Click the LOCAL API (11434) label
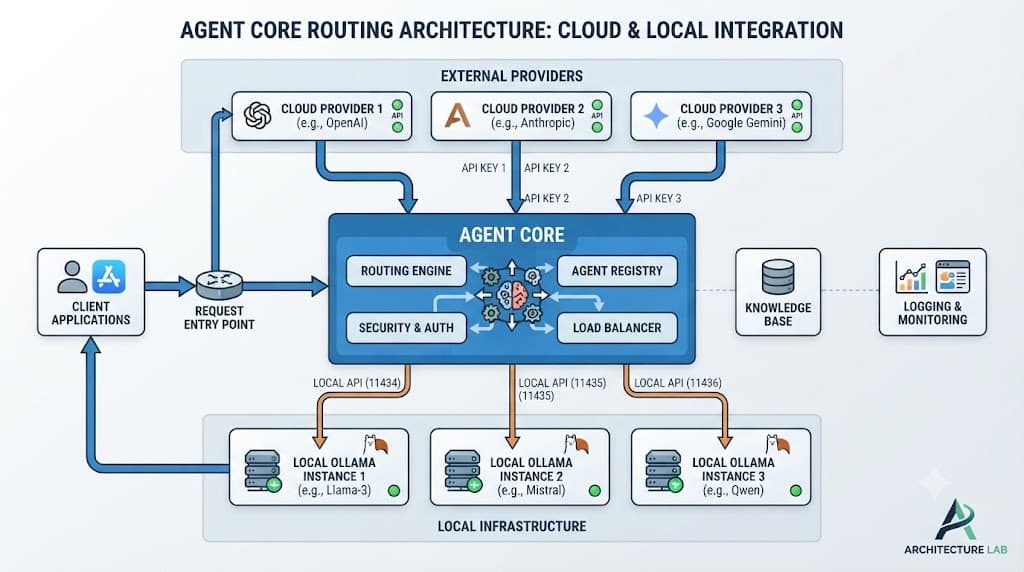1024x572 pixels. point(357,383)
